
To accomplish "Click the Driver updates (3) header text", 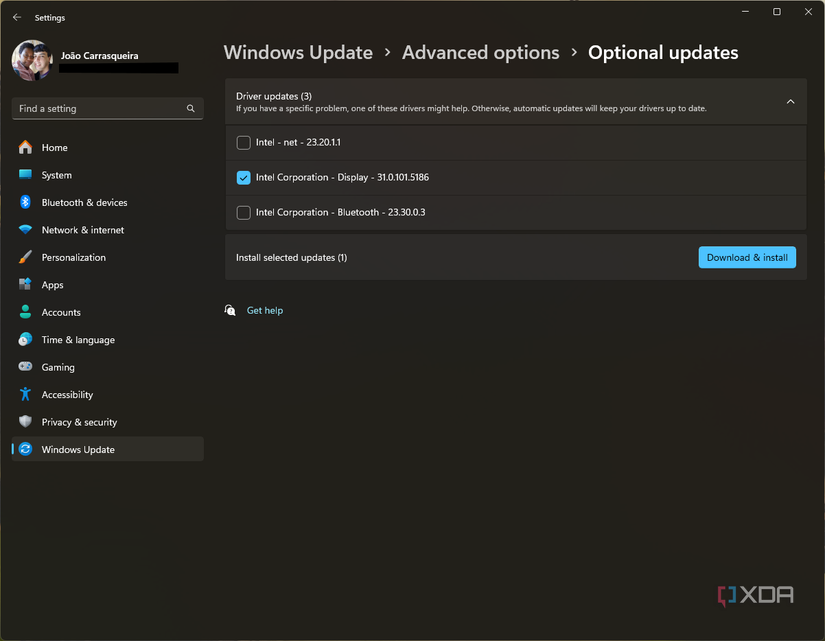I will [x=274, y=96].
